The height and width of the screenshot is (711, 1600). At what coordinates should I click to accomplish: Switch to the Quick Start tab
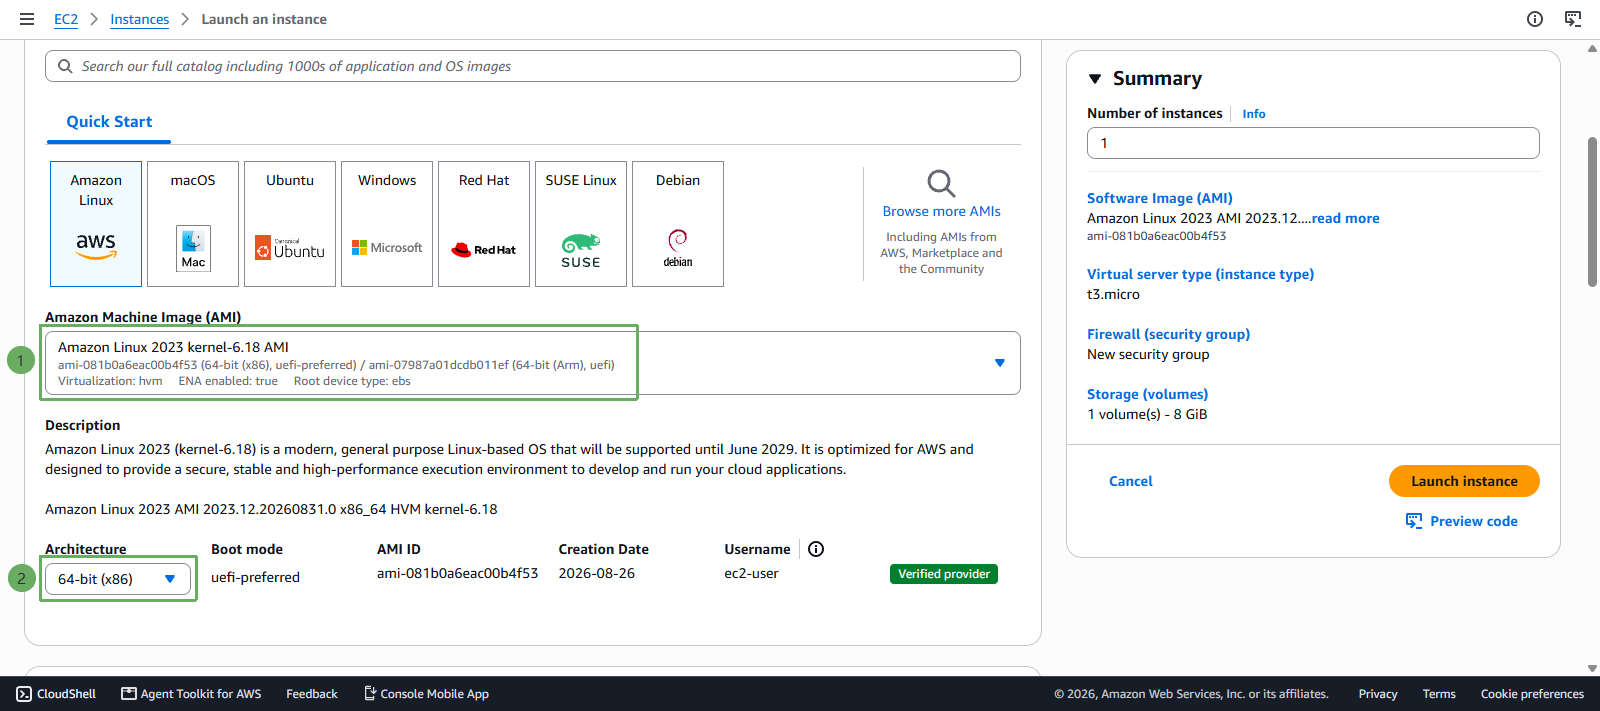coord(109,122)
